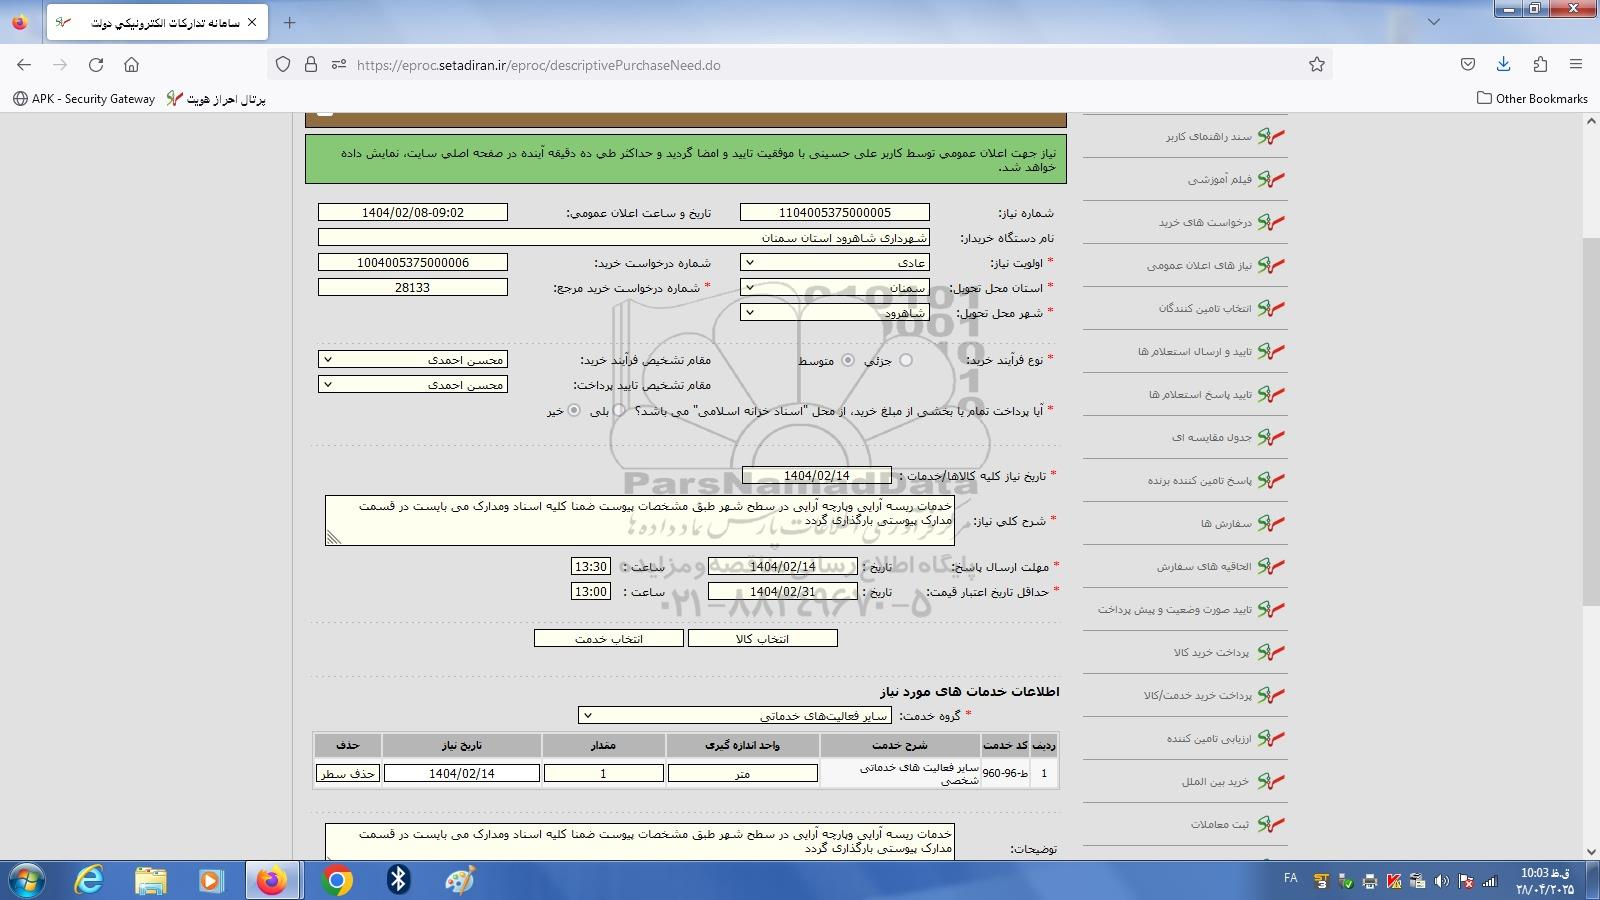1600x900 pixels.
Task: Reload the page with refresh icon
Action: 96,65
